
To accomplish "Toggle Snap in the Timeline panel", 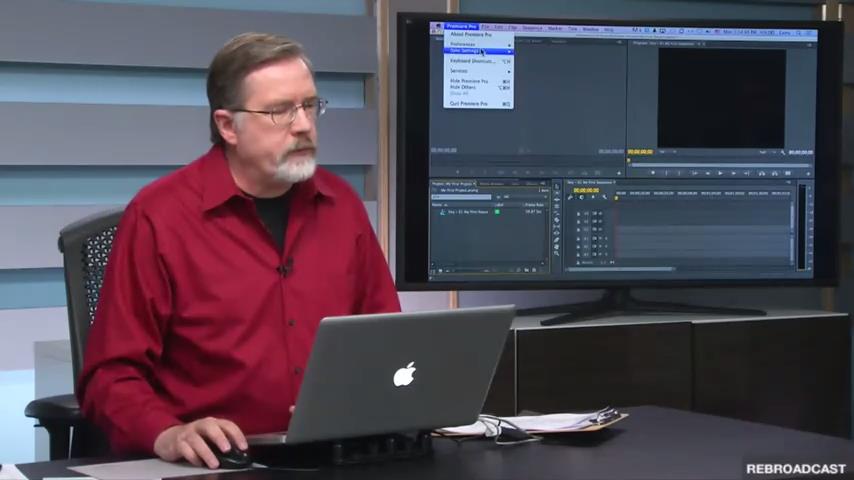I will (582, 197).
